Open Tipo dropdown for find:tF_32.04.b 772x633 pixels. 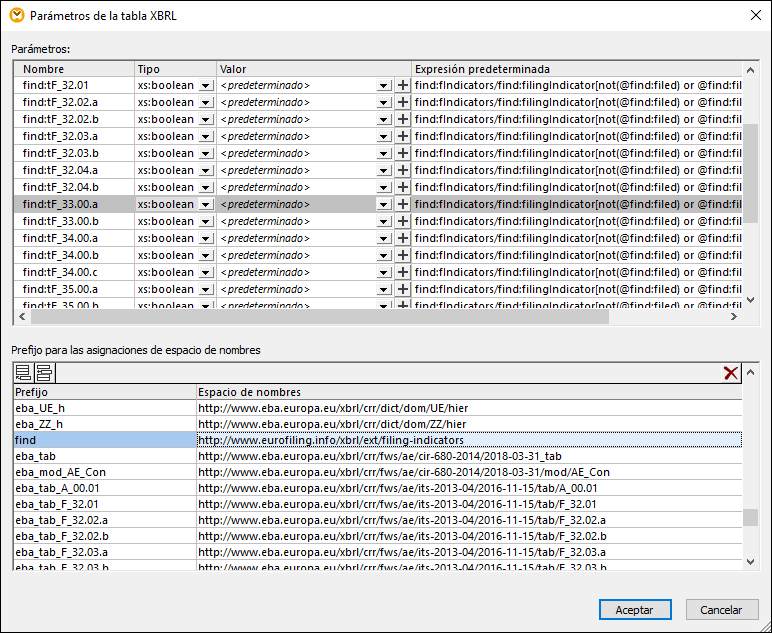[206, 188]
